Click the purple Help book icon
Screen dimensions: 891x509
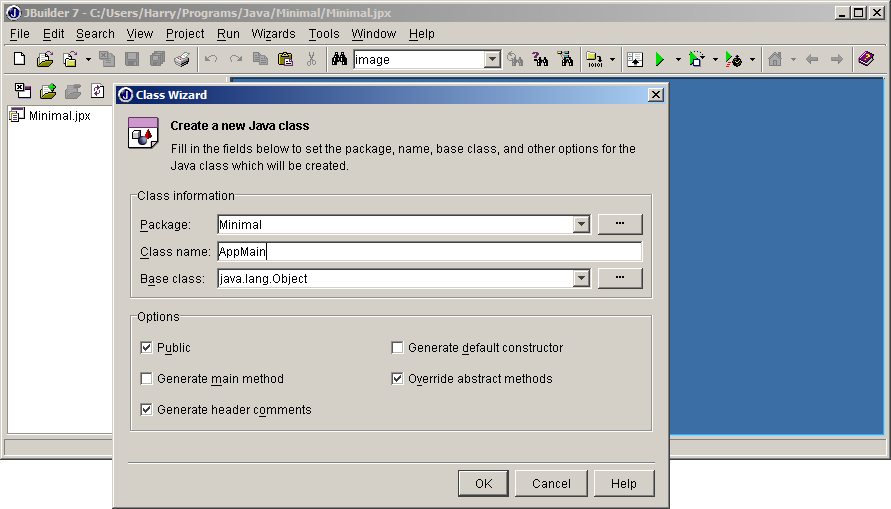(x=866, y=59)
